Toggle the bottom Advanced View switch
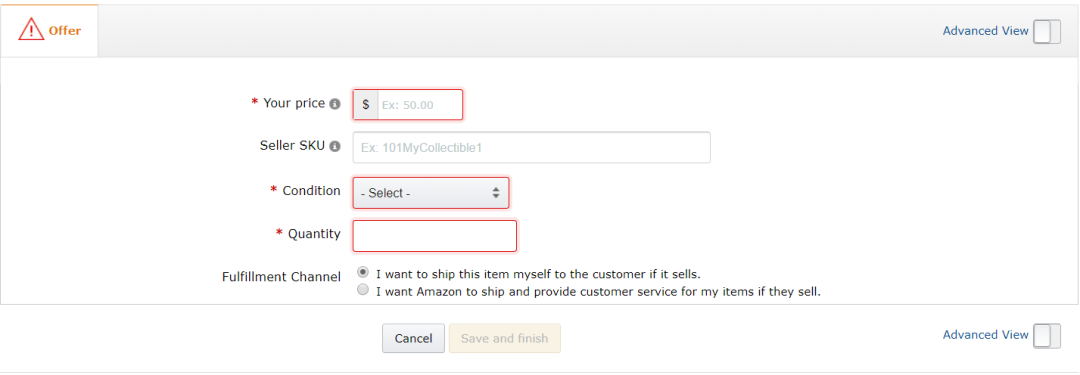The width and height of the screenshot is (1080, 375). (1047, 336)
